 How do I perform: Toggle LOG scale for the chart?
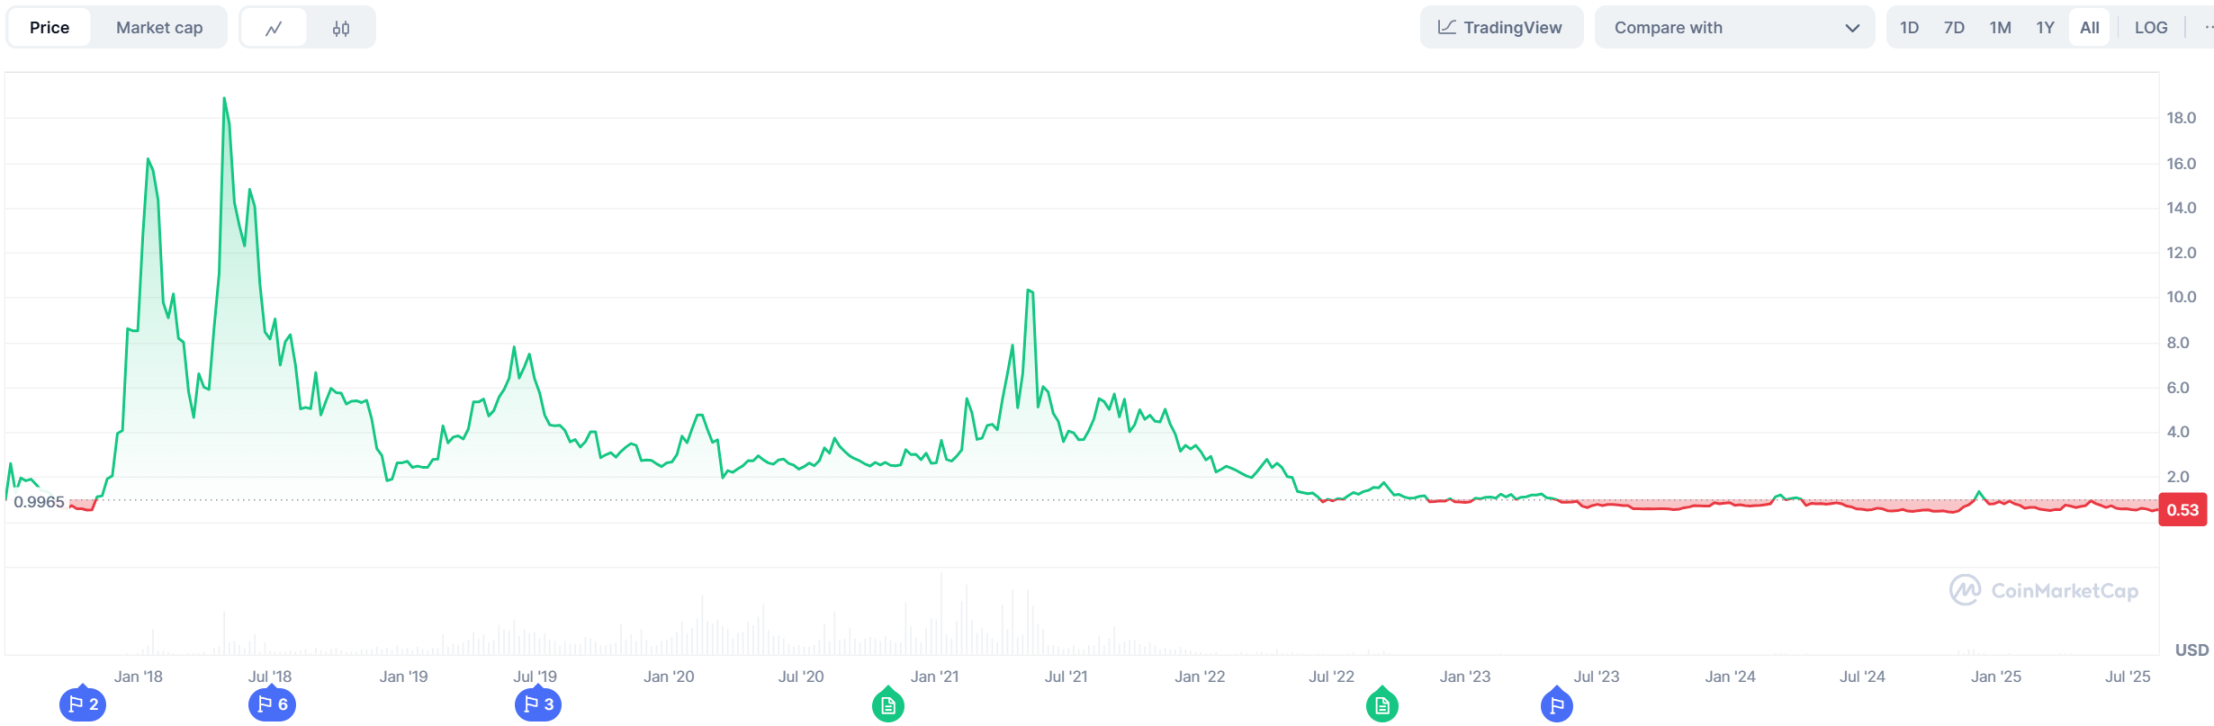coord(2150,28)
